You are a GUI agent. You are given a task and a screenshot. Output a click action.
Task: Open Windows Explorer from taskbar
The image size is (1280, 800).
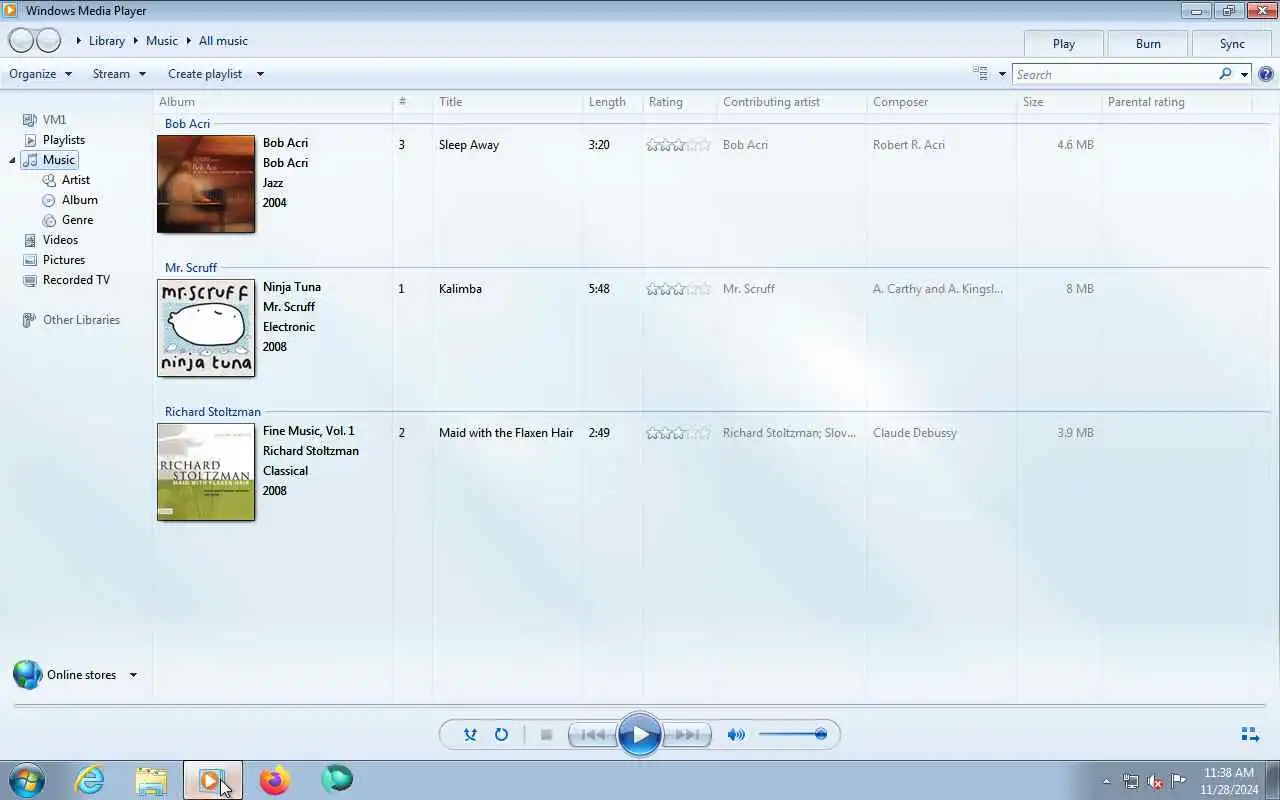tap(151, 780)
